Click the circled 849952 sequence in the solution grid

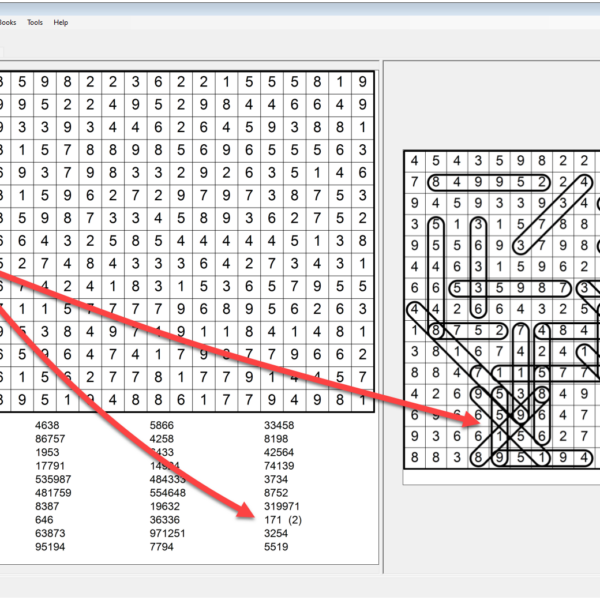coord(488,182)
